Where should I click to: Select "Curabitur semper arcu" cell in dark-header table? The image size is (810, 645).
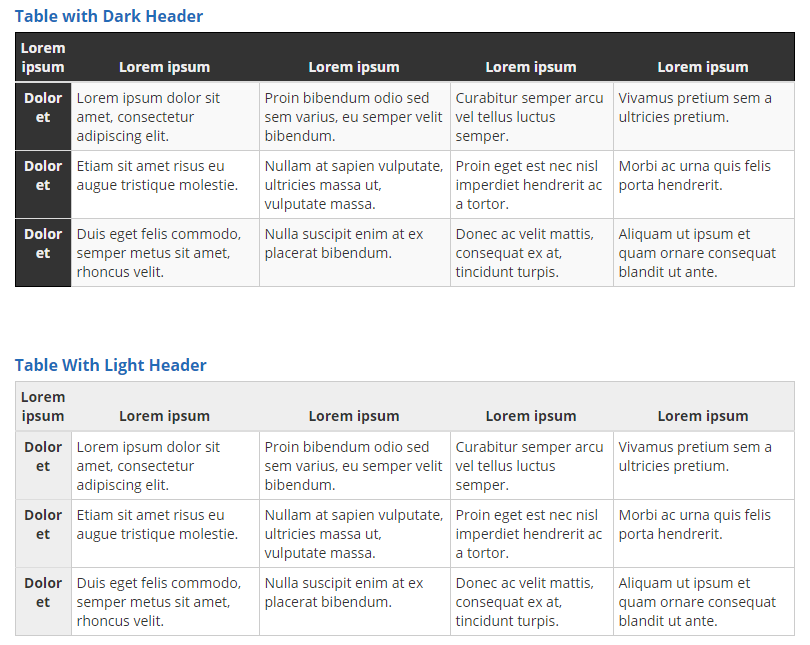click(529, 117)
